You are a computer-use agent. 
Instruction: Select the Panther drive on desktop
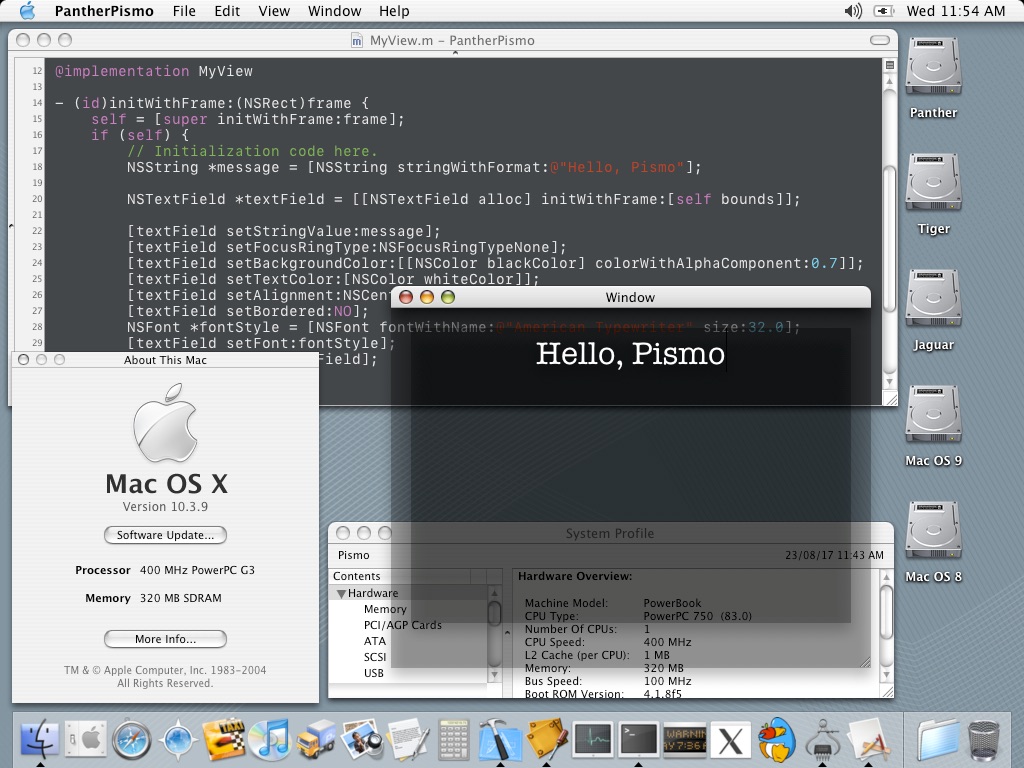933,66
